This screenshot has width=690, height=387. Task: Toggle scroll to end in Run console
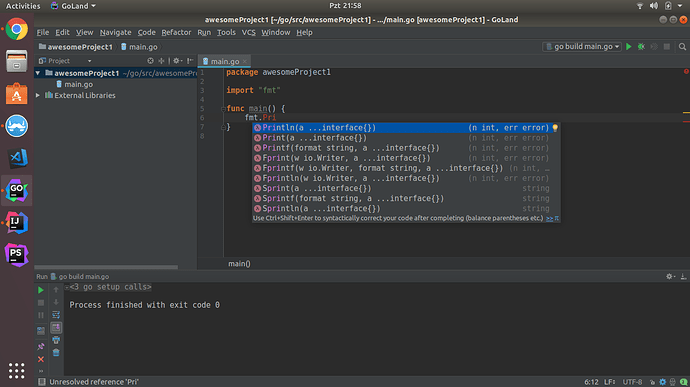[x=56, y=328]
